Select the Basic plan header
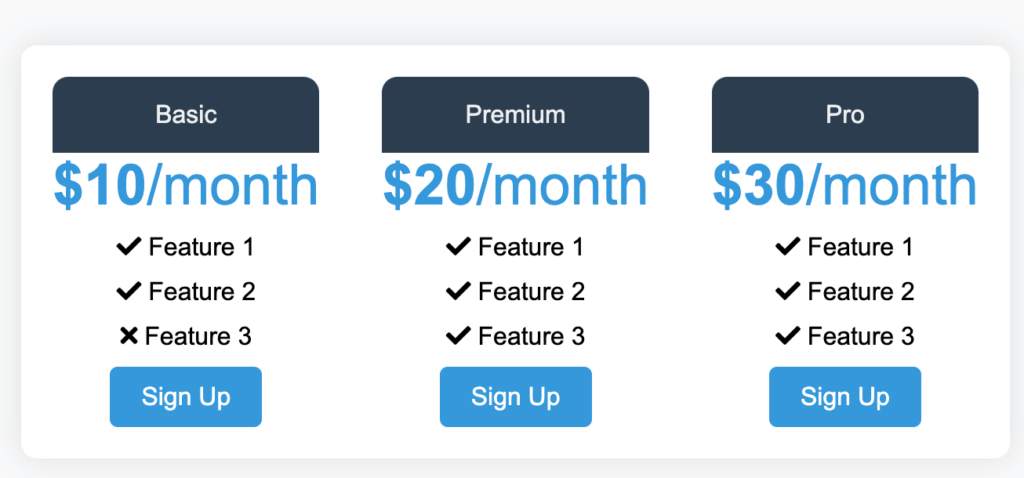This screenshot has width=1024, height=478. [186, 114]
